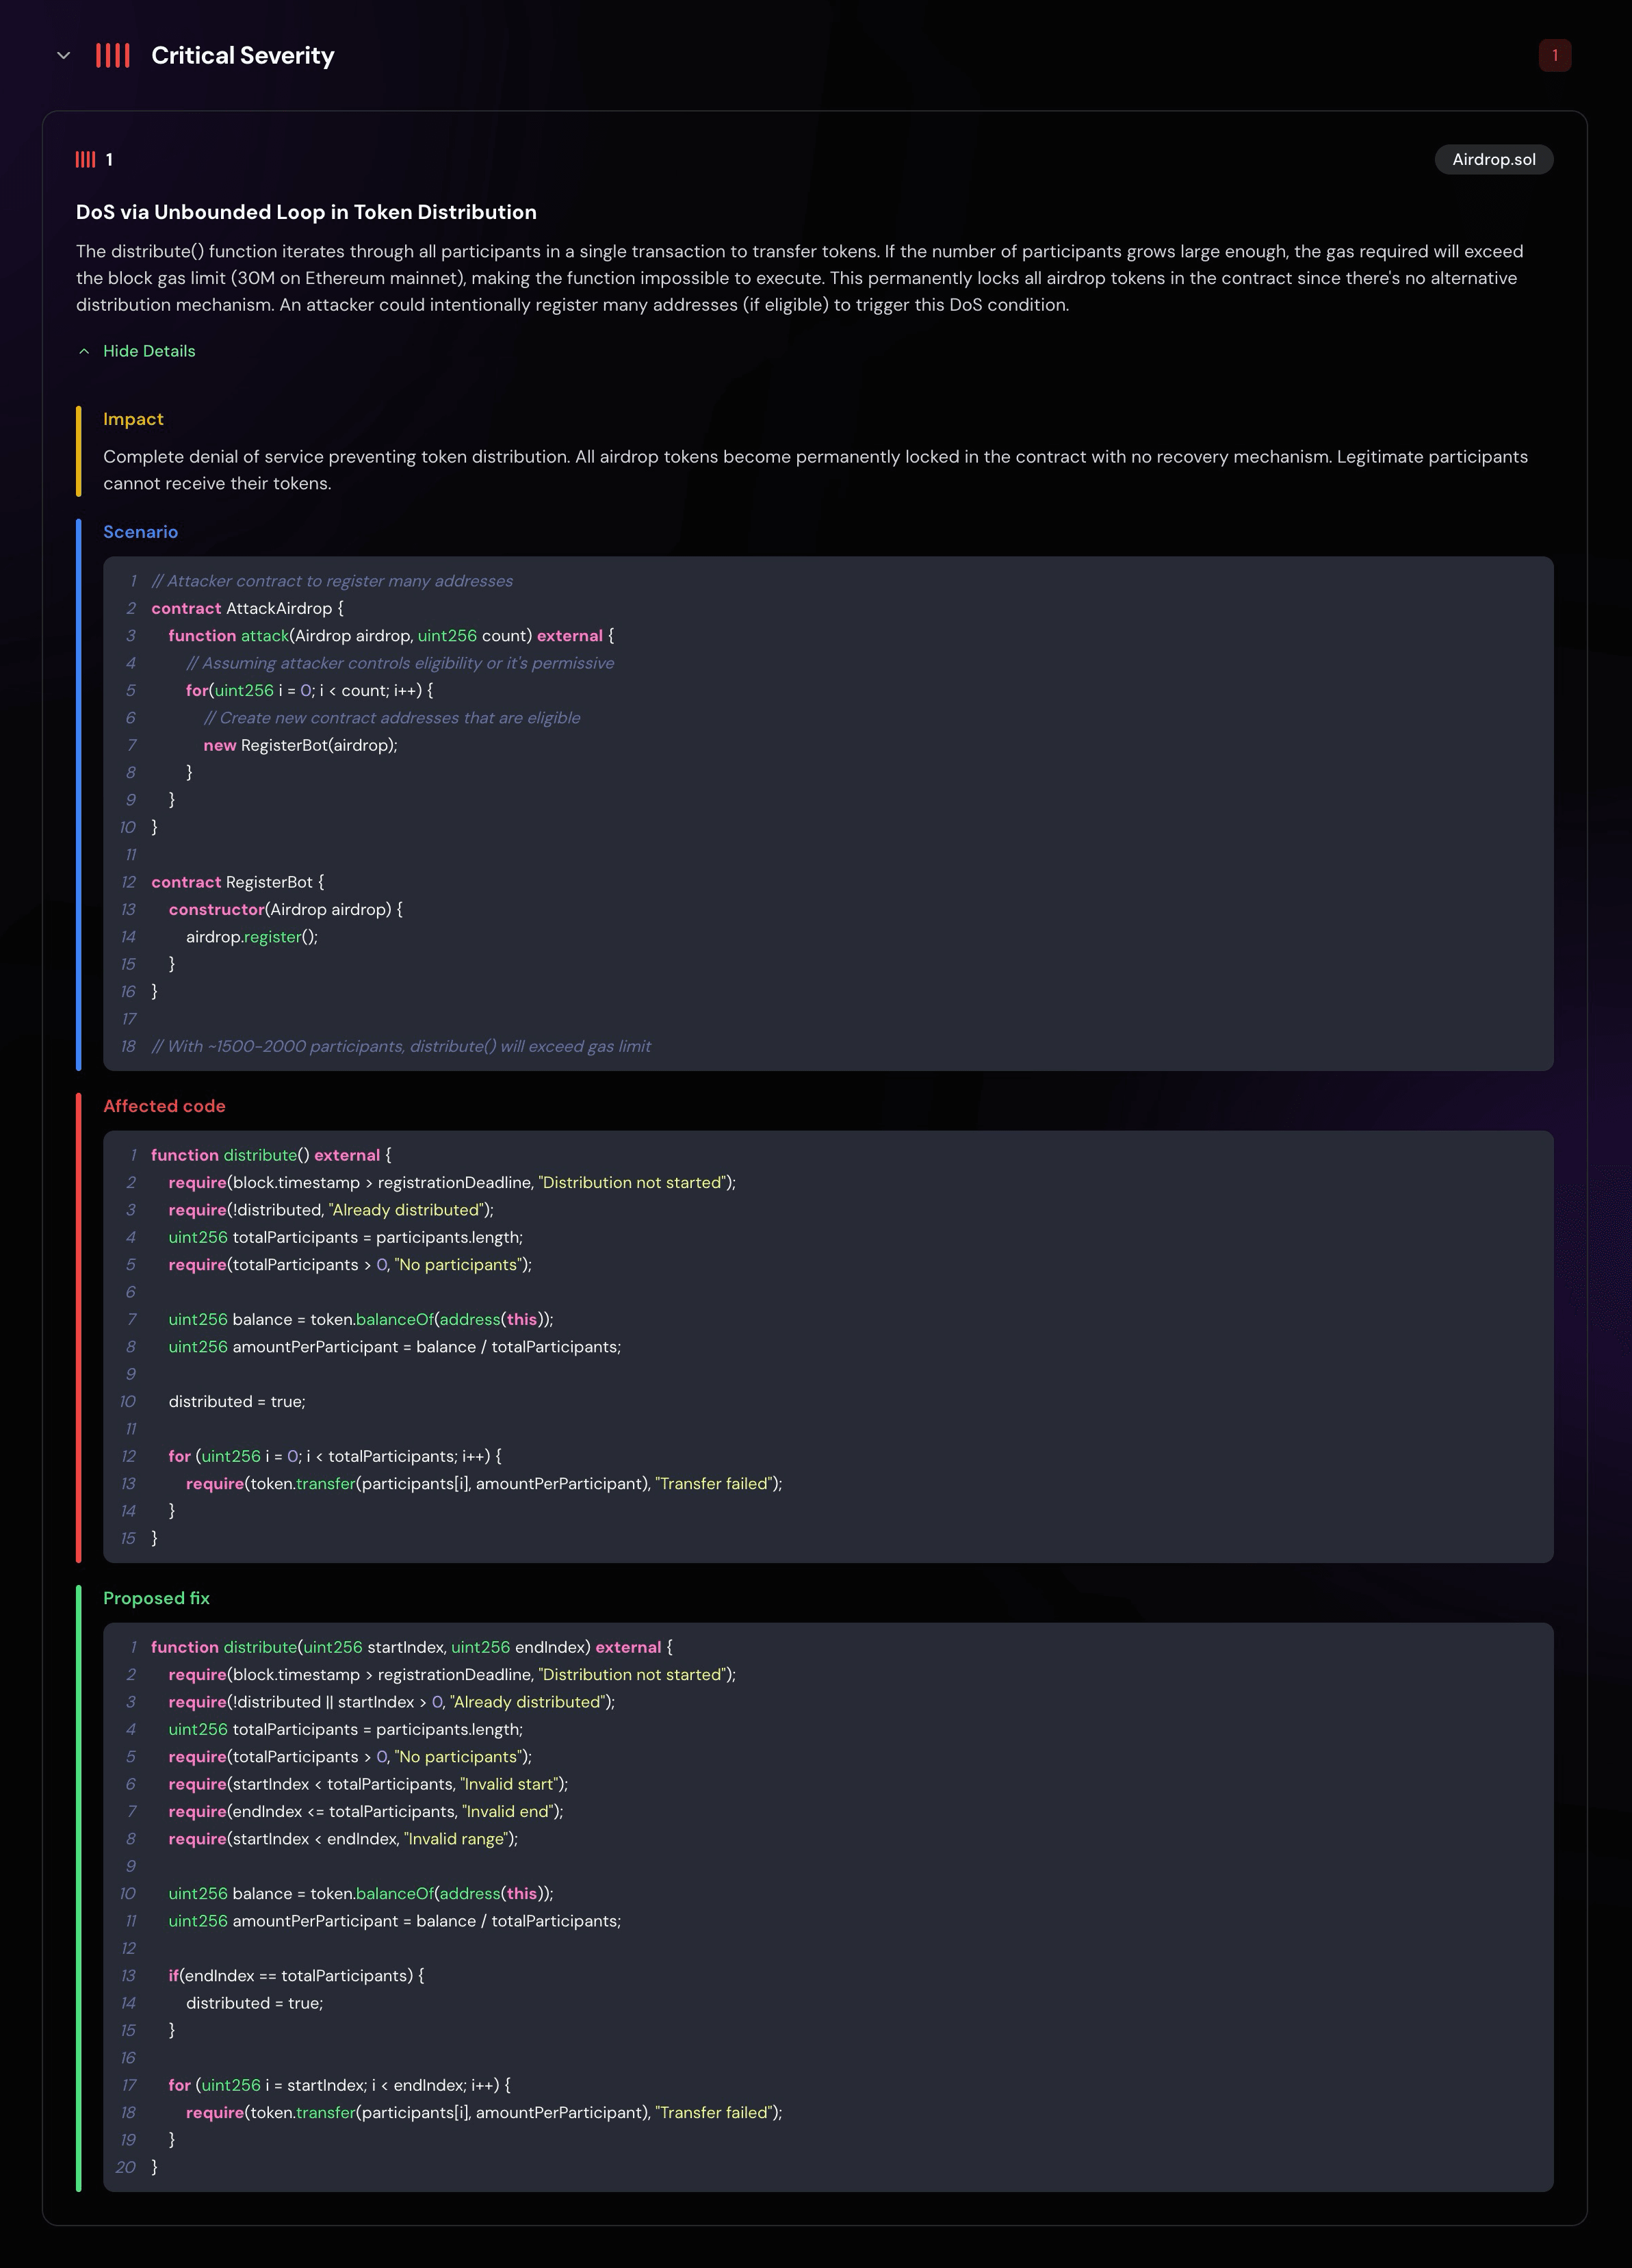The height and width of the screenshot is (2268, 1632).
Task: Click the red severity bars icon beside Critical Severity
Action: 113,56
